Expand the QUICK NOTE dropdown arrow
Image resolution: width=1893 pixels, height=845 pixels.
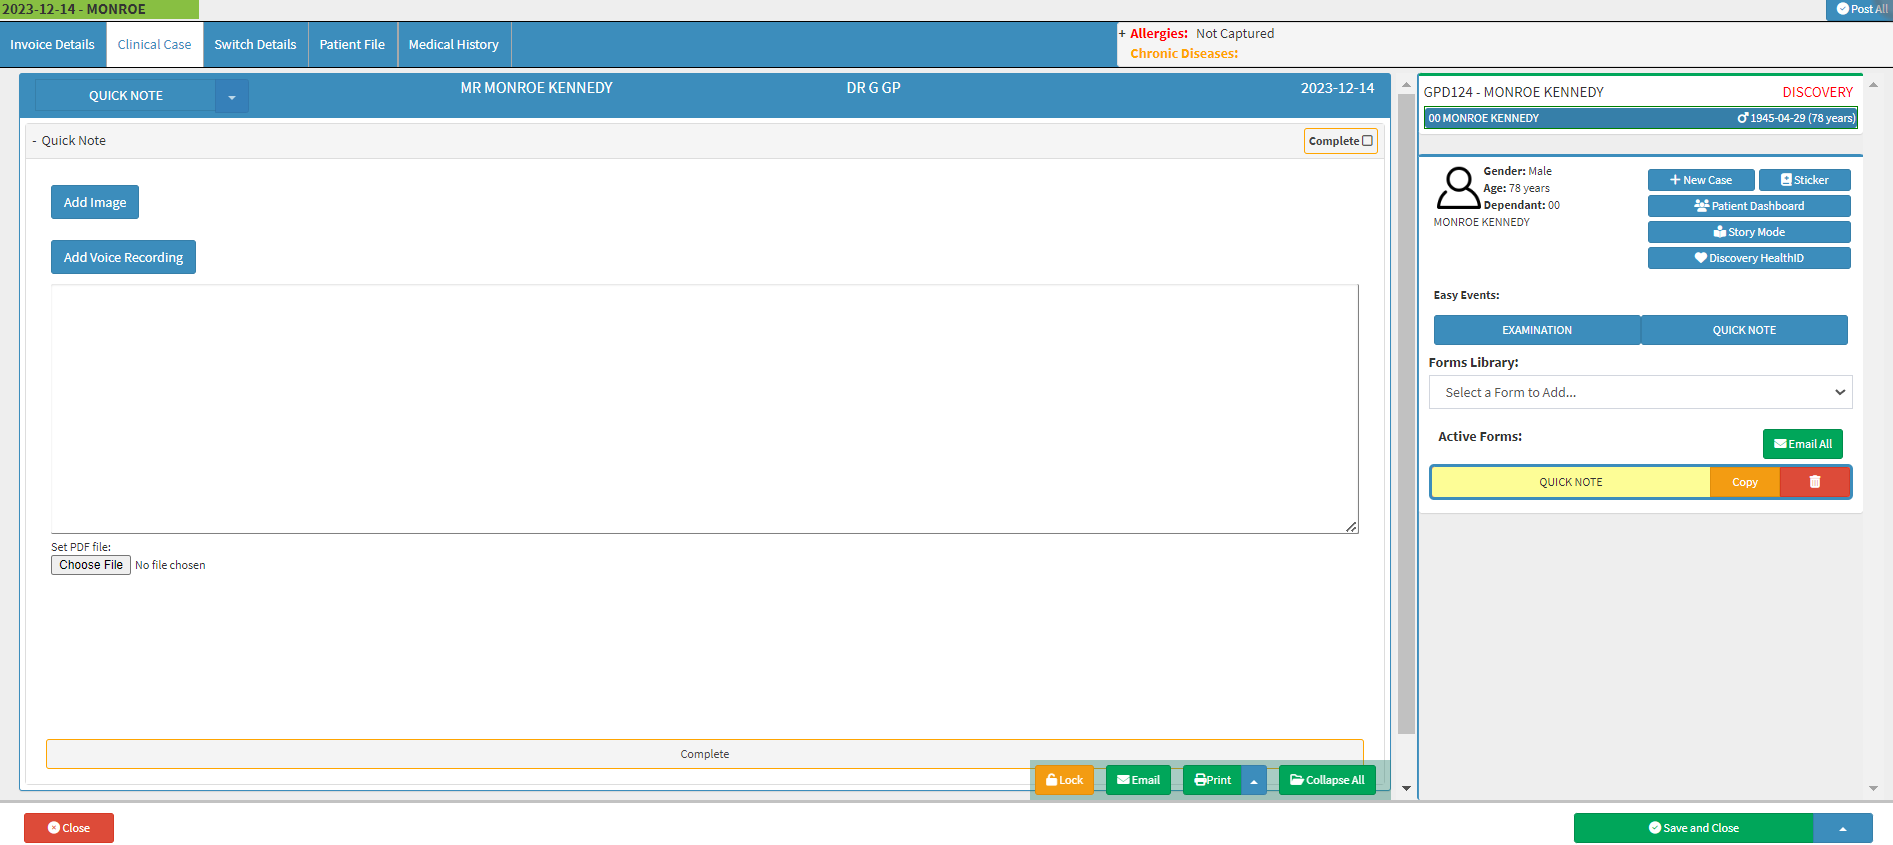(232, 97)
